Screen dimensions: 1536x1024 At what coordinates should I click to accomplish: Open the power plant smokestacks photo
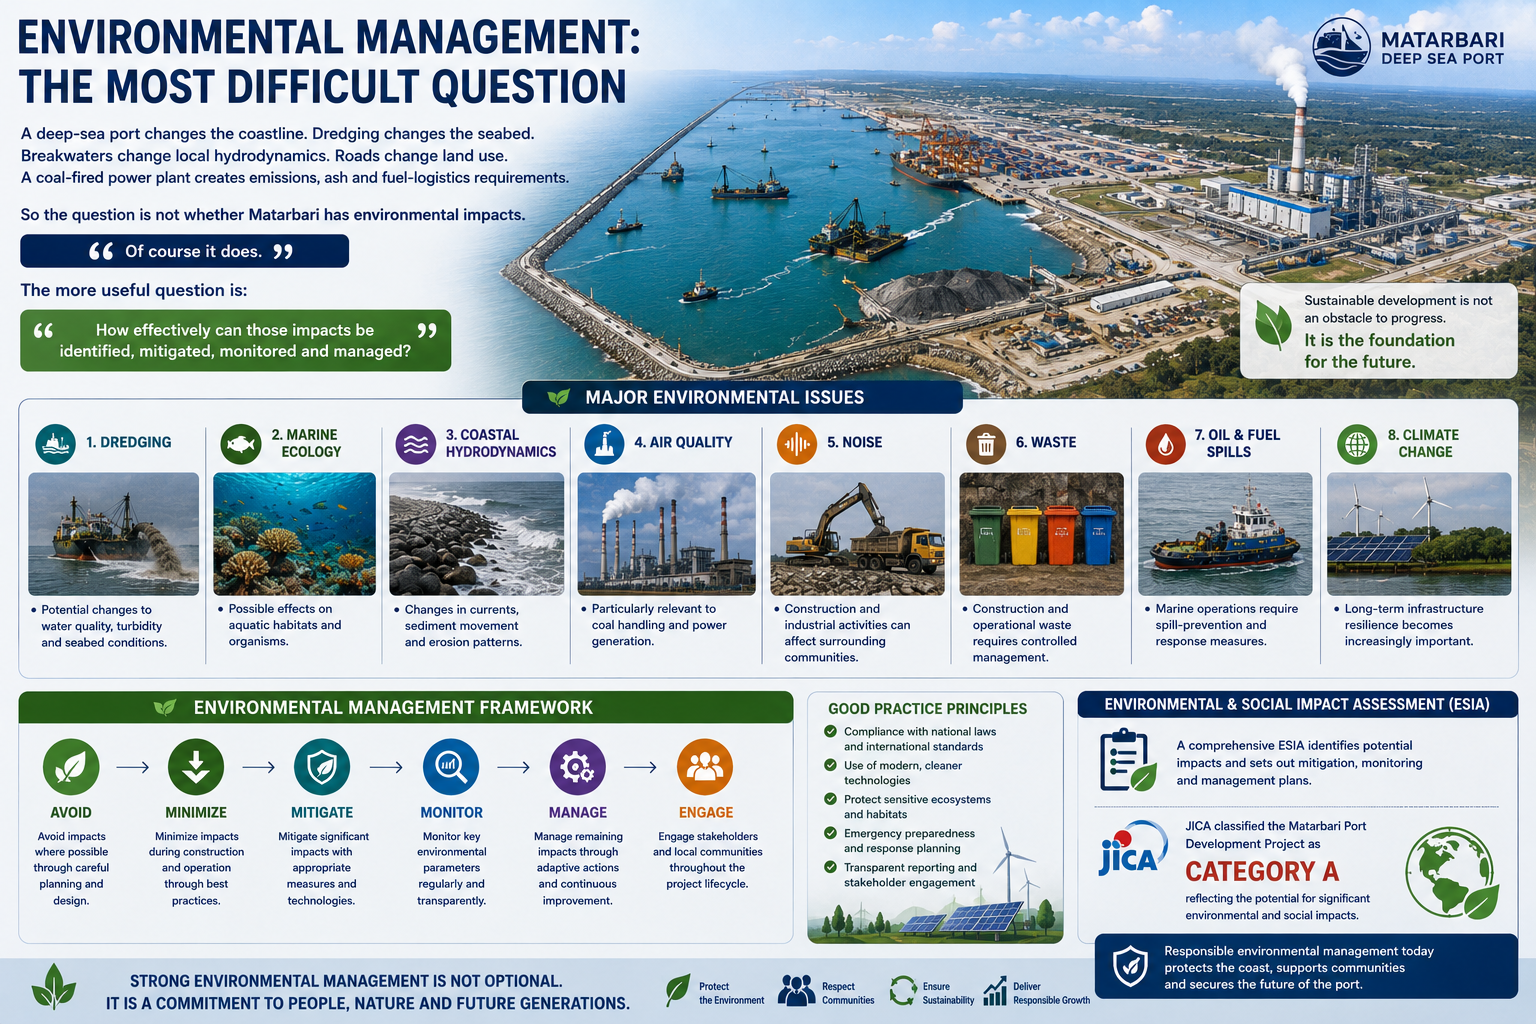pos(667,534)
